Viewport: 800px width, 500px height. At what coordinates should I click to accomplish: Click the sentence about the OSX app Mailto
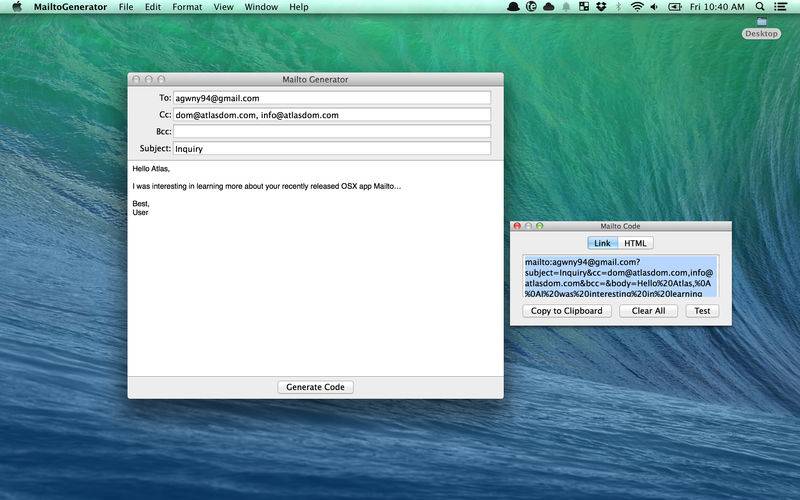(x=266, y=186)
